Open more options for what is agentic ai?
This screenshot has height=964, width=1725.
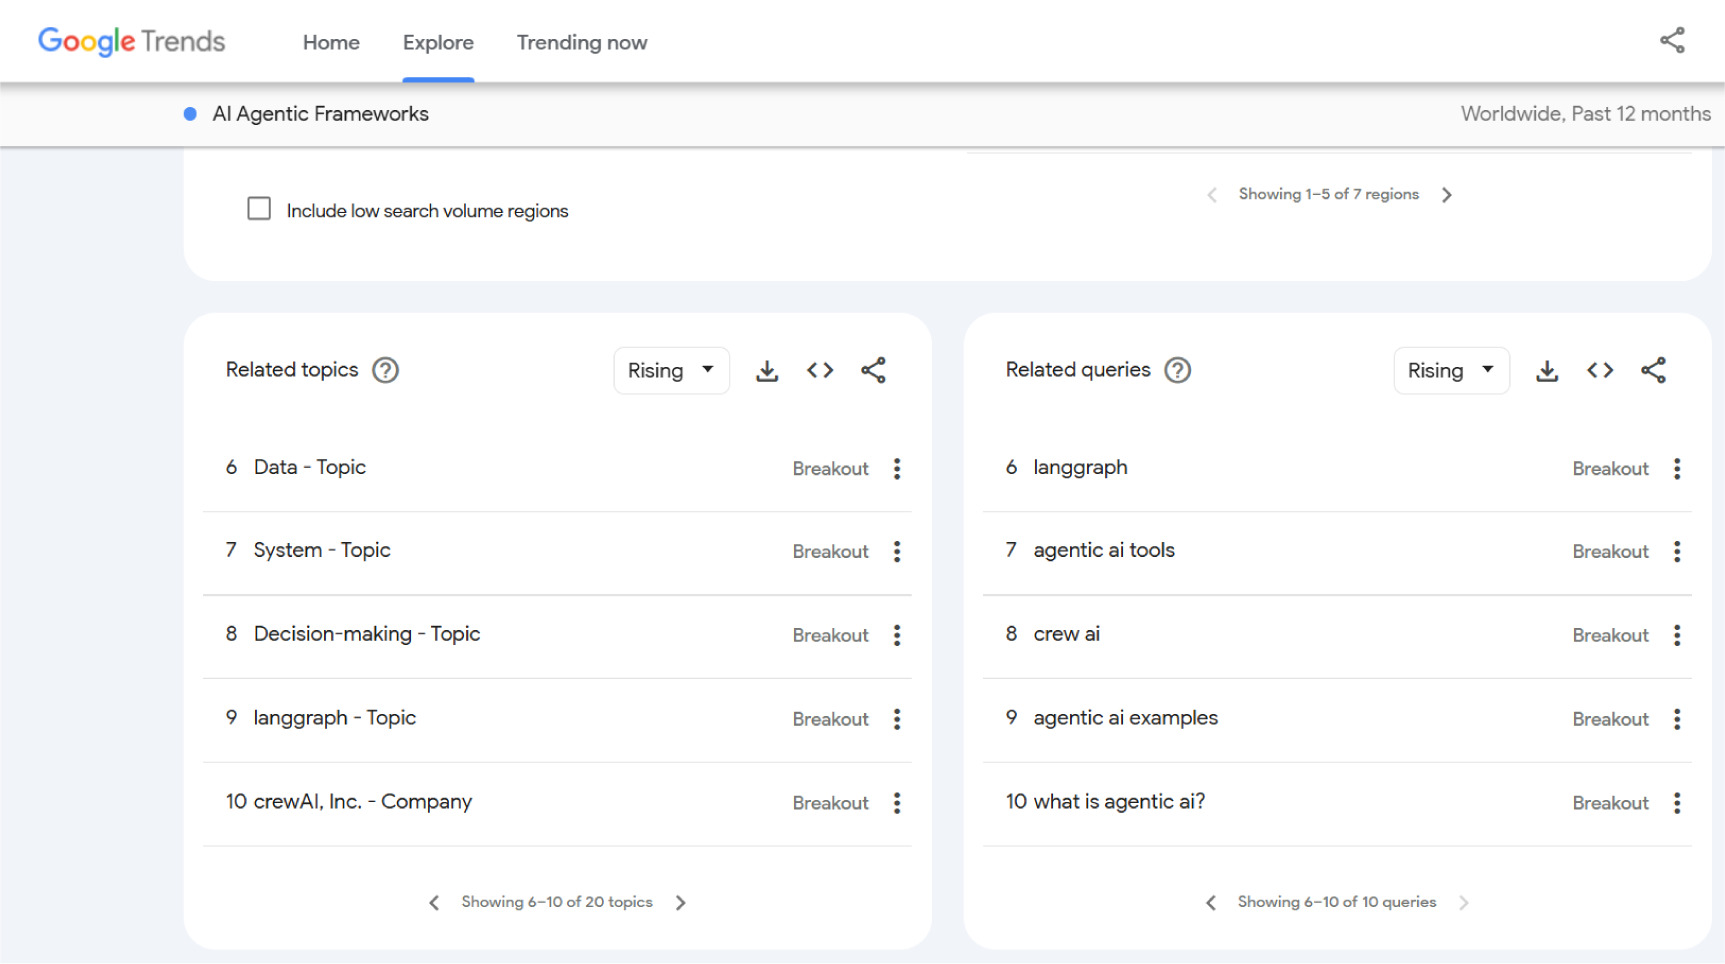tap(1677, 803)
